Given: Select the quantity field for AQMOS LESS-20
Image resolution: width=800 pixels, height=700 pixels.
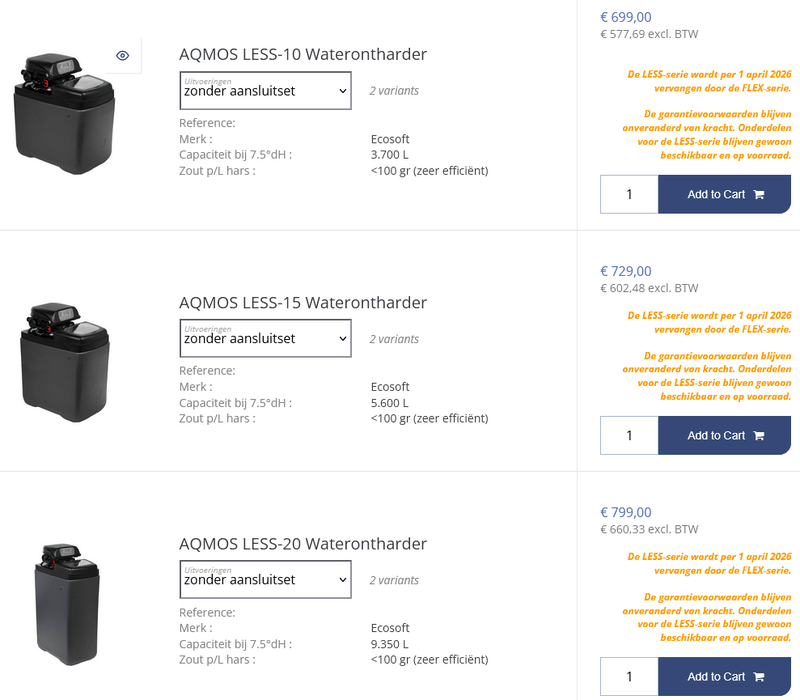Looking at the screenshot, I should tap(629, 677).
